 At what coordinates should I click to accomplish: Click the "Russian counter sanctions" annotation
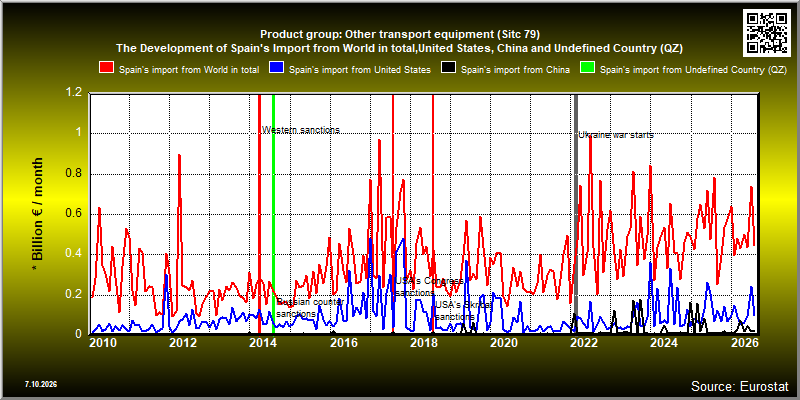coord(310,308)
